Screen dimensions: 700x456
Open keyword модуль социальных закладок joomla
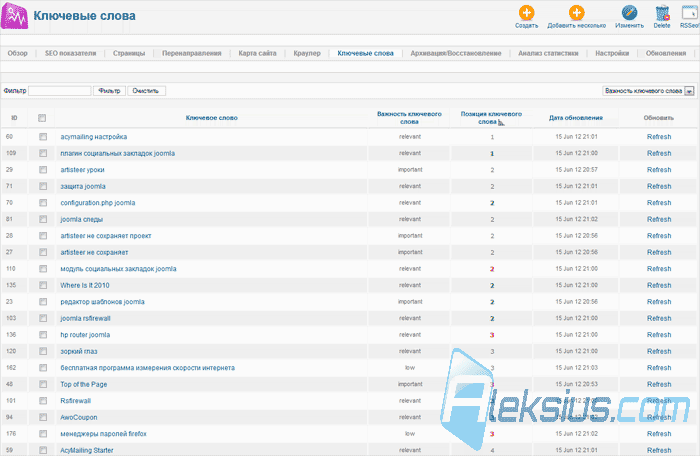pos(118,269)
